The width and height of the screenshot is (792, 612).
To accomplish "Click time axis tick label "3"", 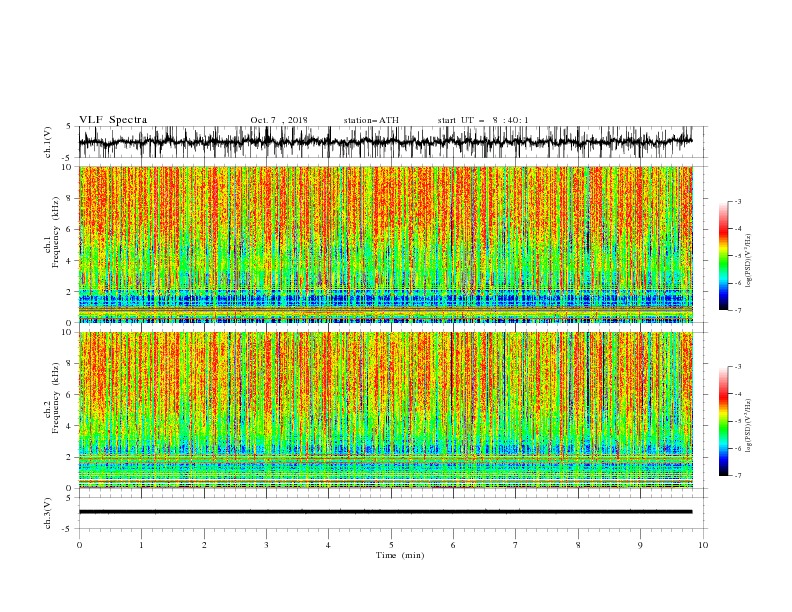I will (266, 545).
